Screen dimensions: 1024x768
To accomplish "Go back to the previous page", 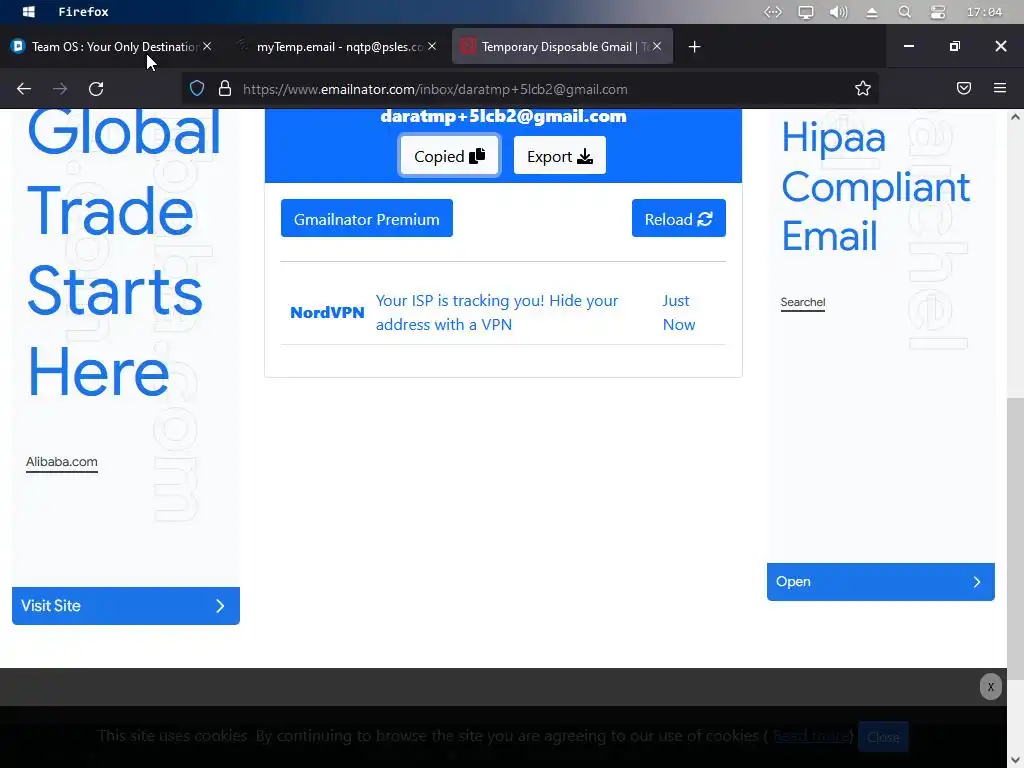I will [x=24, y=89].
